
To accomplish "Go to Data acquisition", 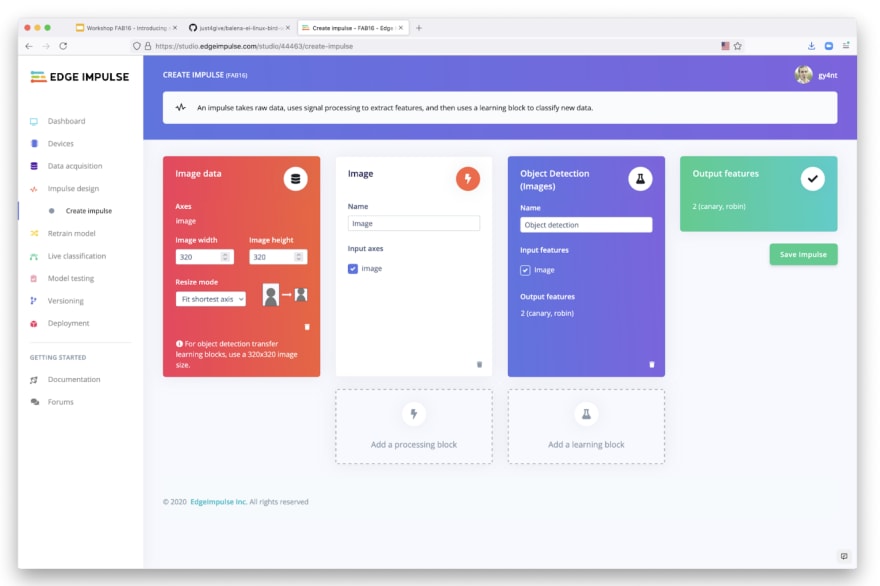I will pos(75,166).
